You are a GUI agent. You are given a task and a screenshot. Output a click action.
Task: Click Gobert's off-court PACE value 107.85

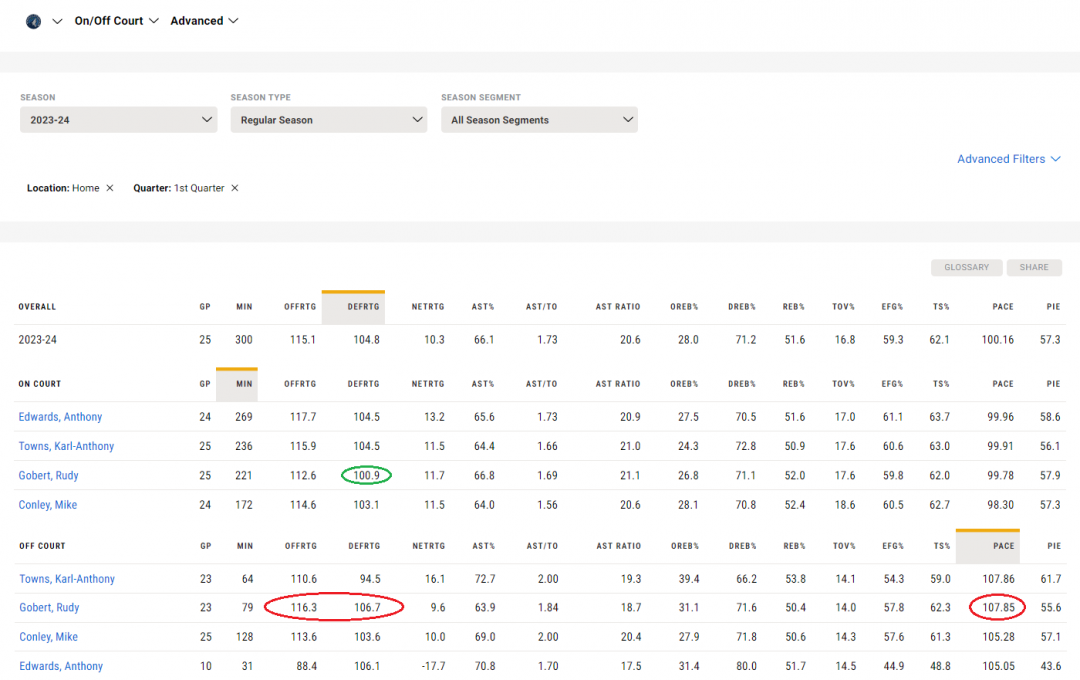click(x=998, y=608)
